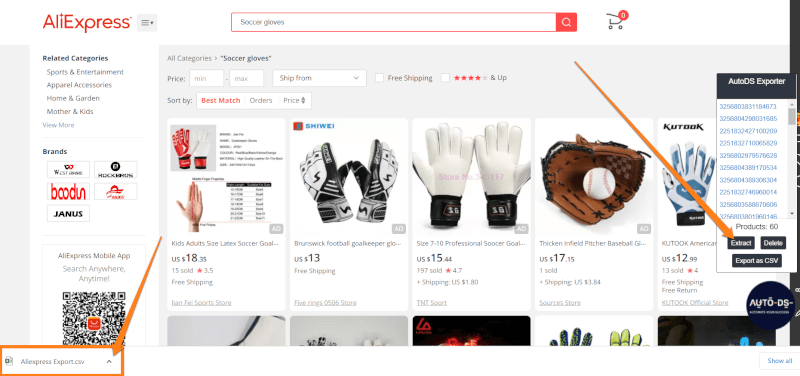Enable the Free Shipping checkbox
Image resolution: width=800 pixels, height=376 pixels.
point(380,78)
